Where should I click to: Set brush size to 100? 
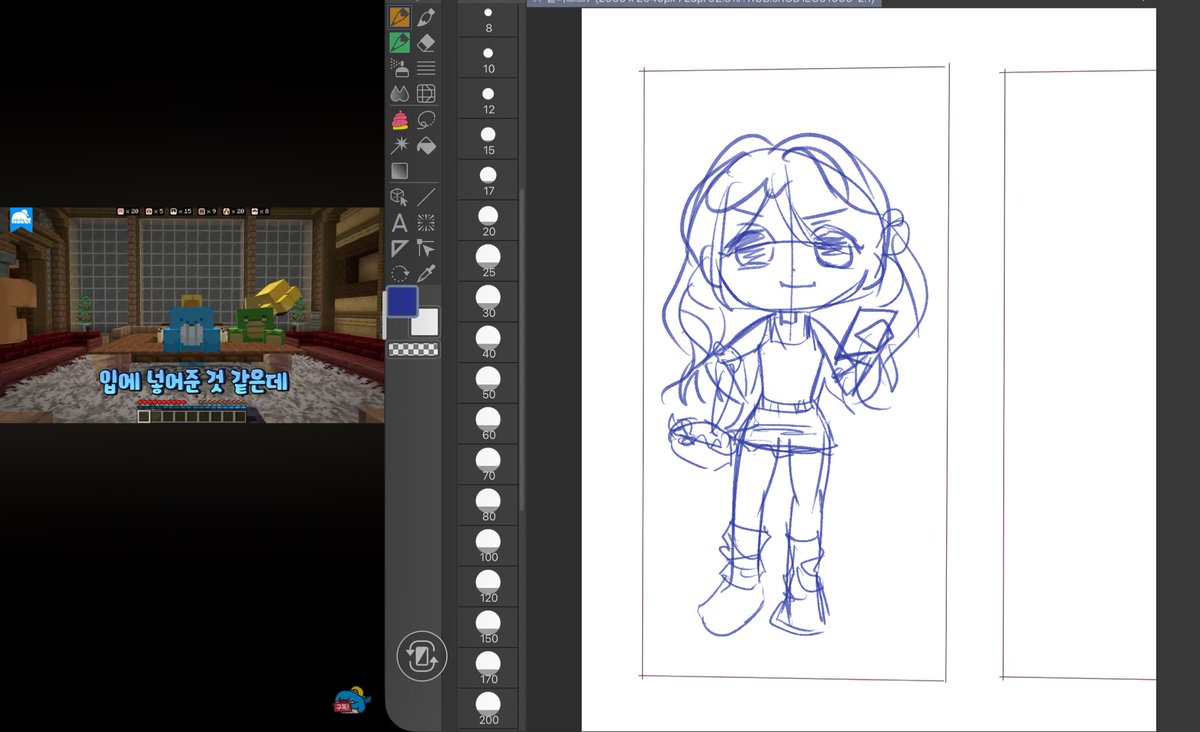click(488, 546)
